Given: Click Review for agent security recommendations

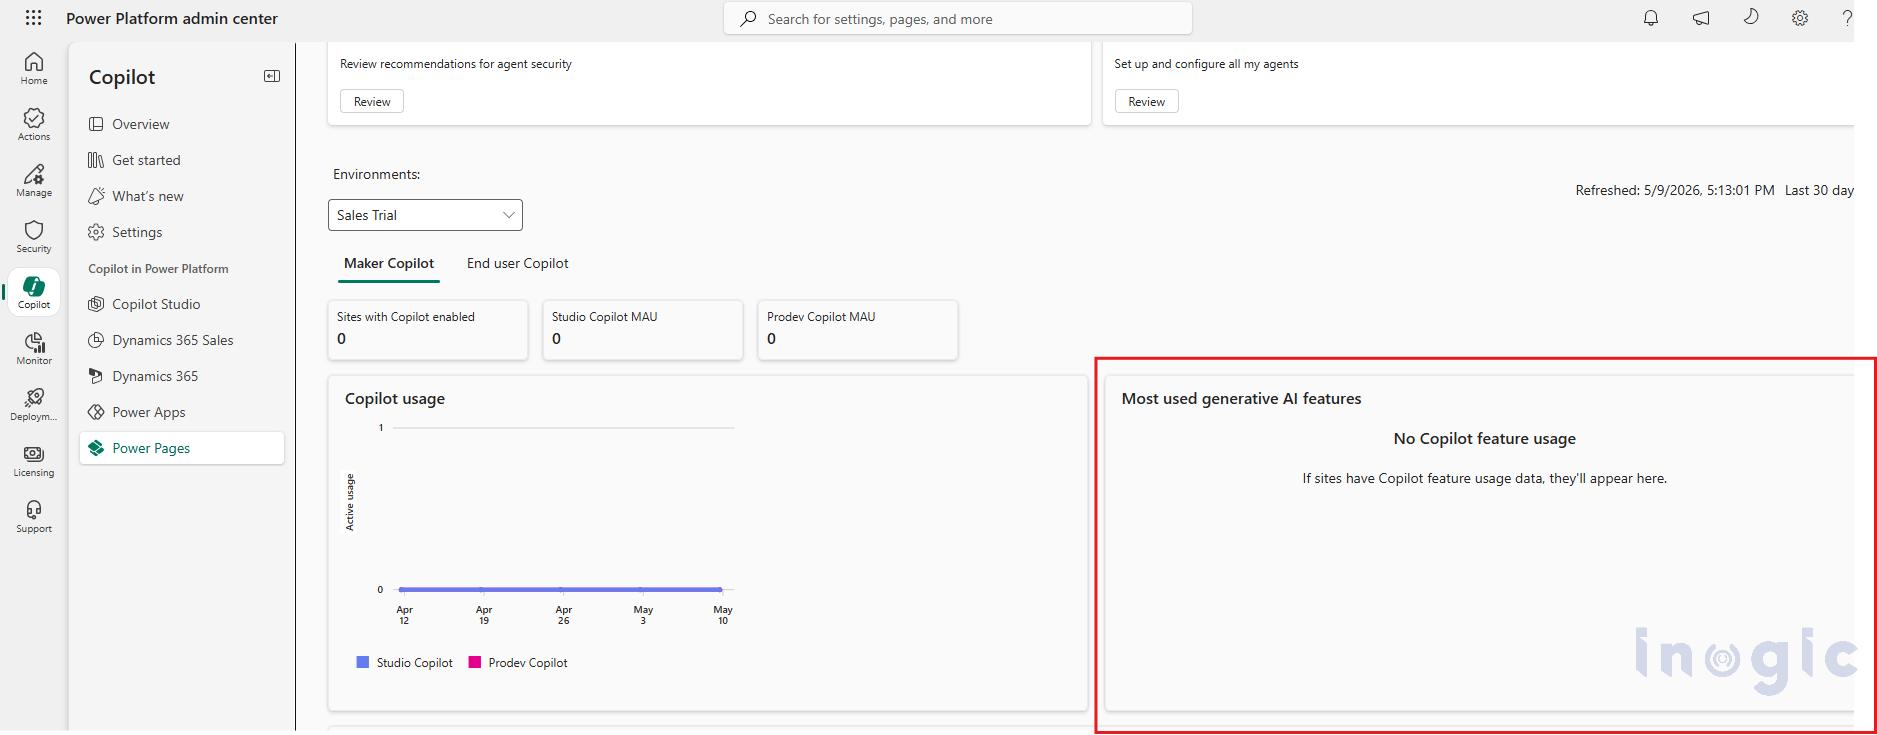Looking at the screenshot, I should click(372, 101).
